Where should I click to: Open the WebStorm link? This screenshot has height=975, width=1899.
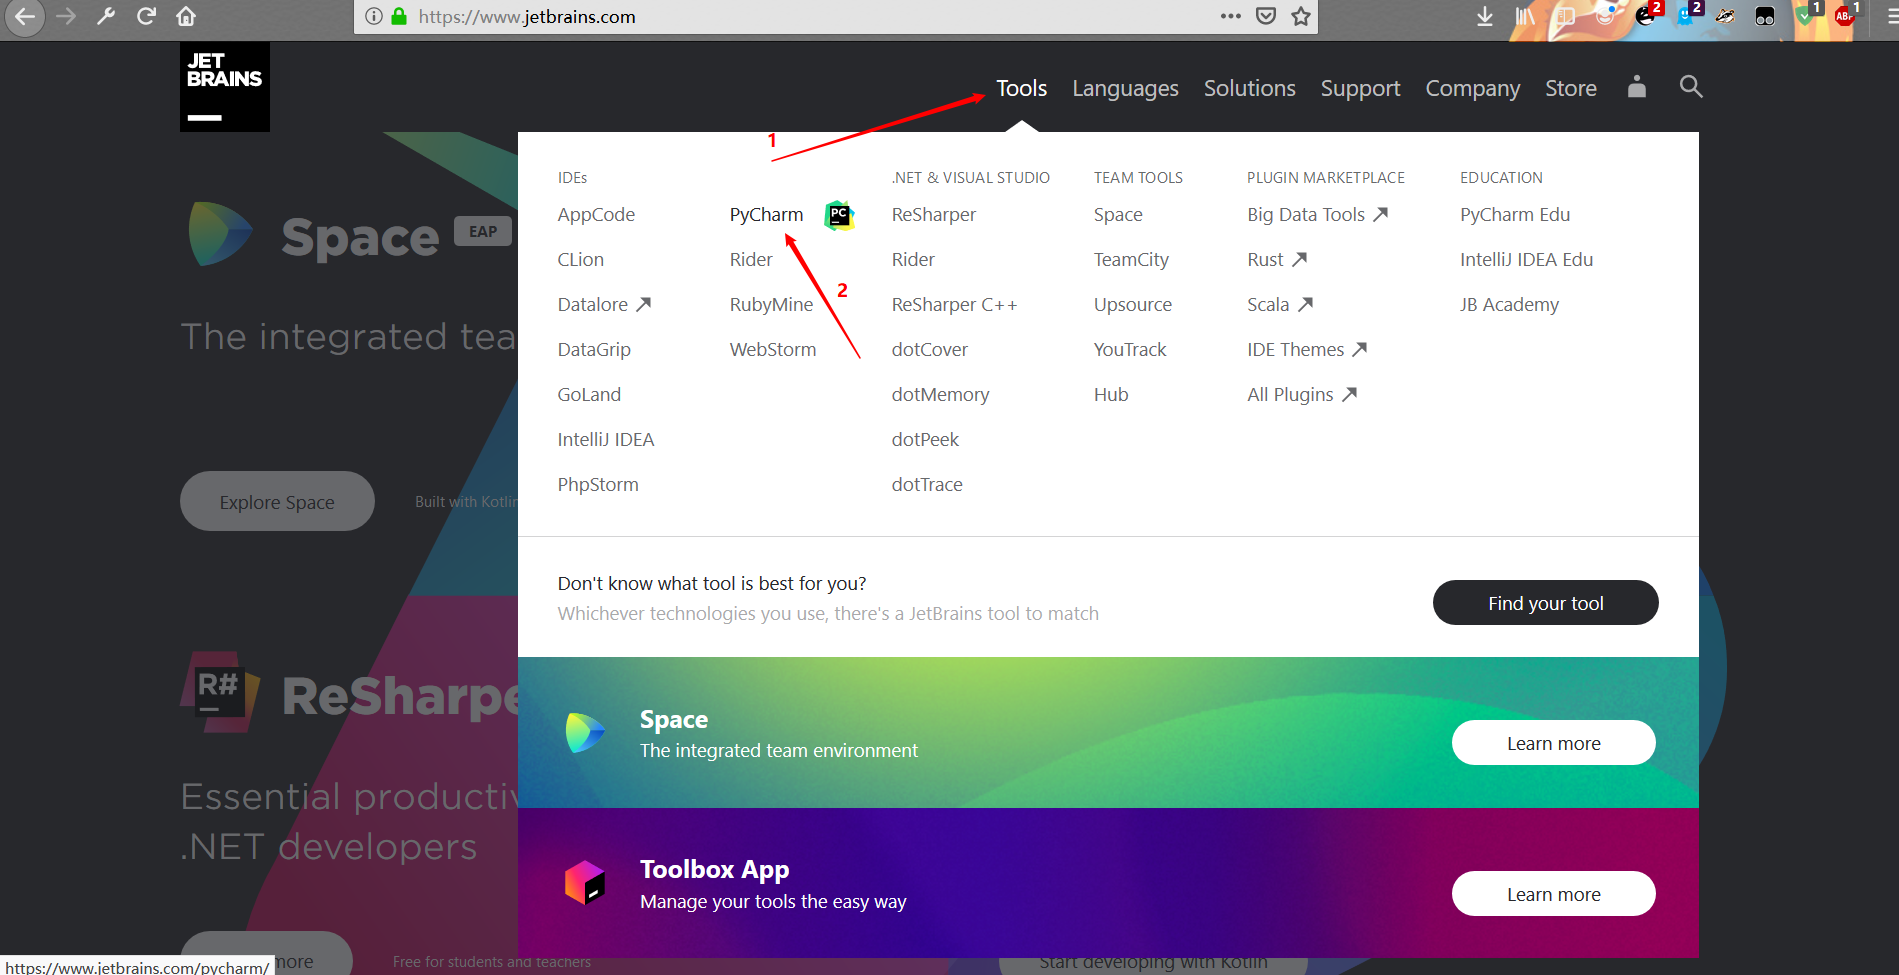pos(772,349)
